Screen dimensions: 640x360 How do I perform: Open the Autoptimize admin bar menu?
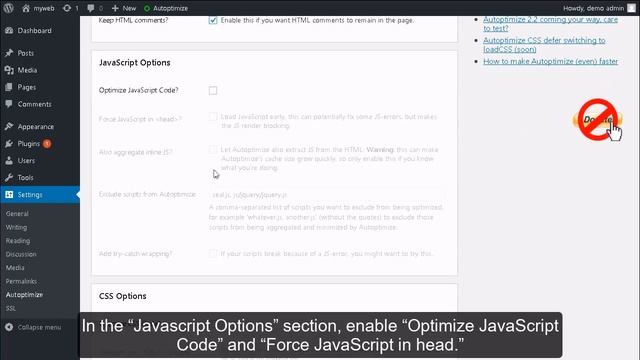pos(166,8)
